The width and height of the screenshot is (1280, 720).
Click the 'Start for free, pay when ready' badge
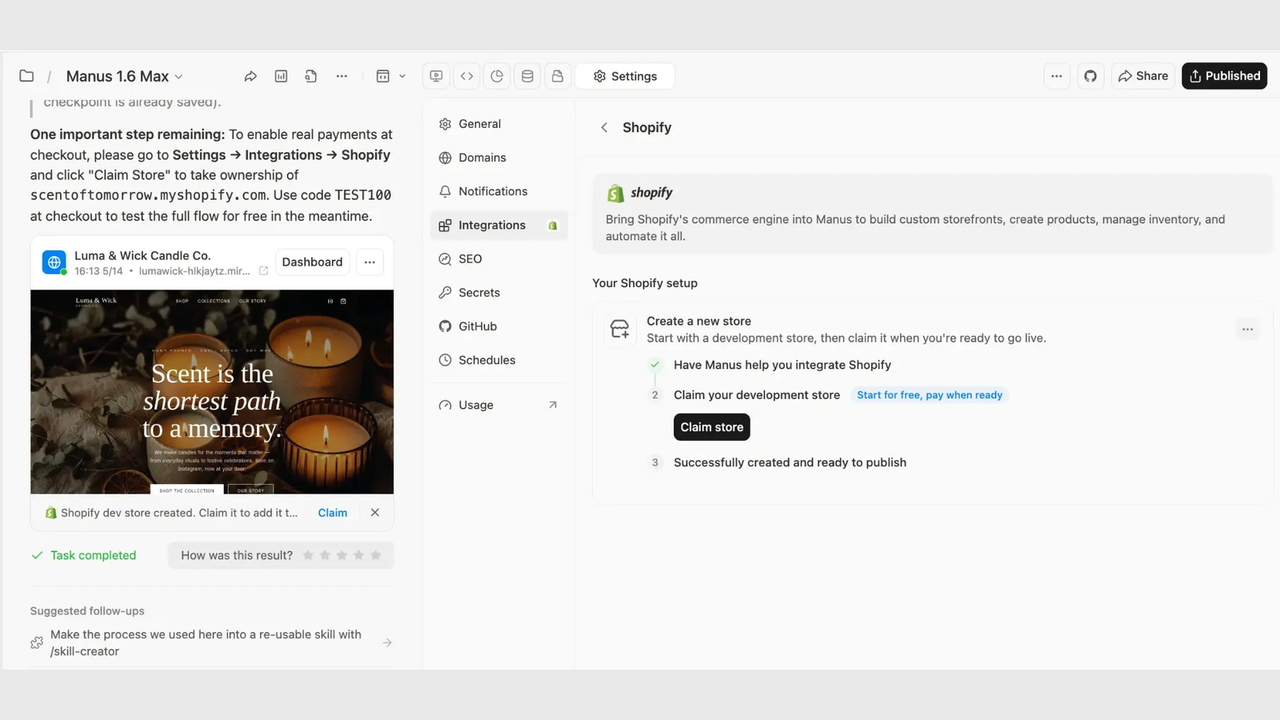pos(929,395)
